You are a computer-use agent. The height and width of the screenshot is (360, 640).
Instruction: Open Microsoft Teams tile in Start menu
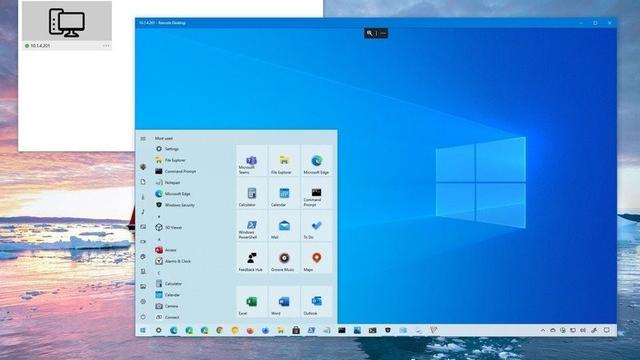251,160
